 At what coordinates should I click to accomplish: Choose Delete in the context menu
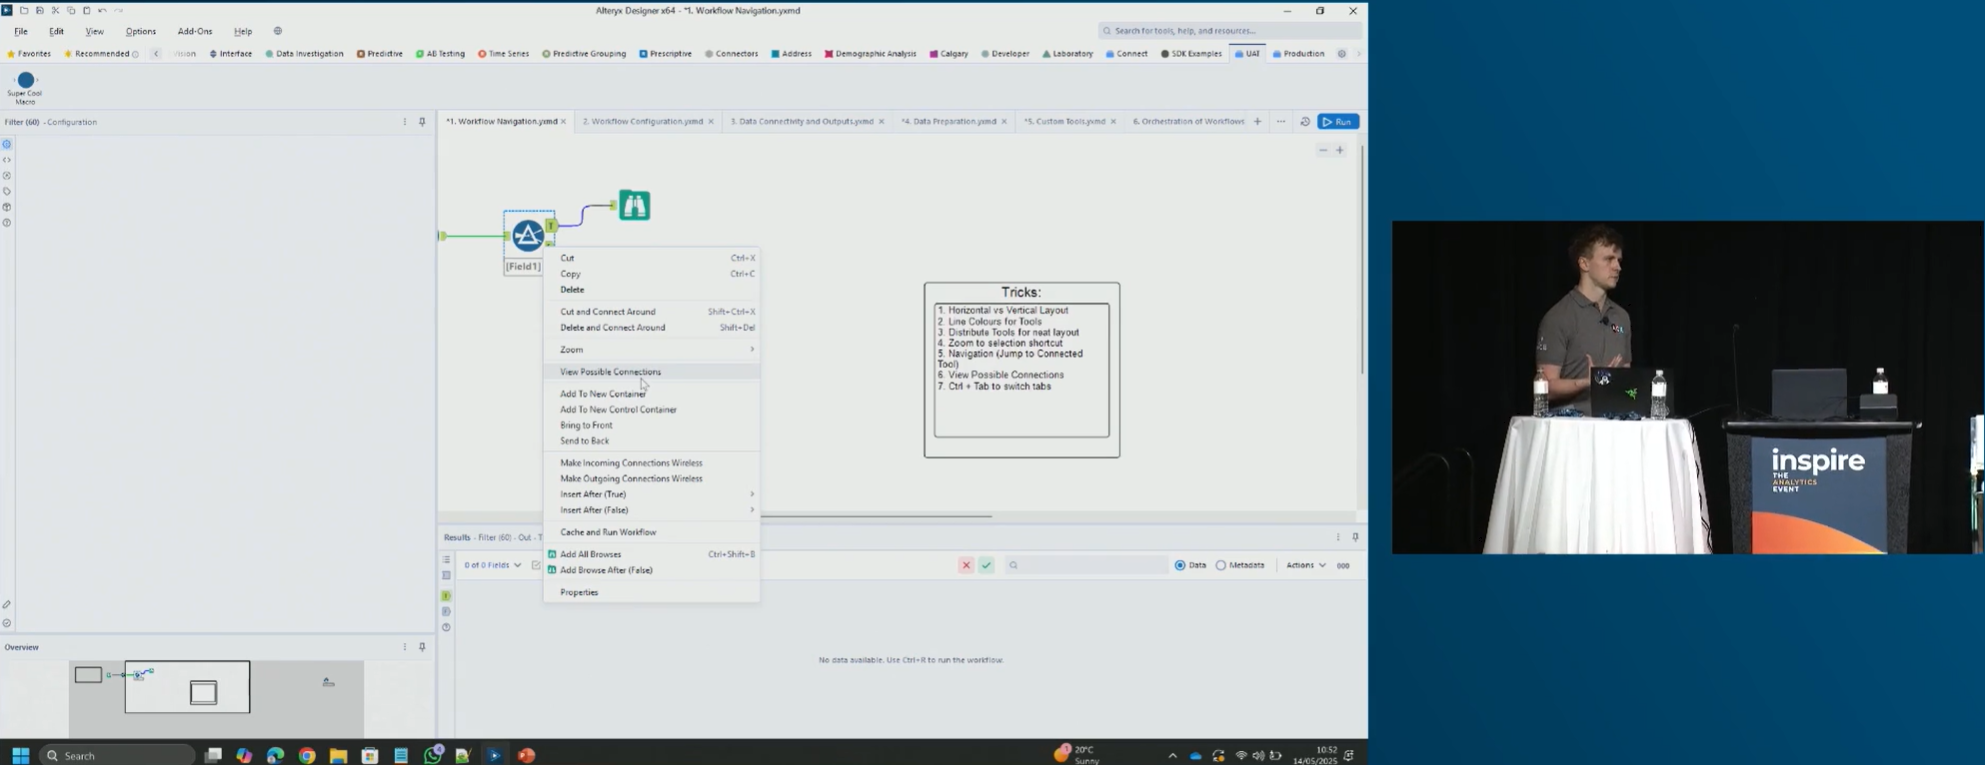[652, 290]
